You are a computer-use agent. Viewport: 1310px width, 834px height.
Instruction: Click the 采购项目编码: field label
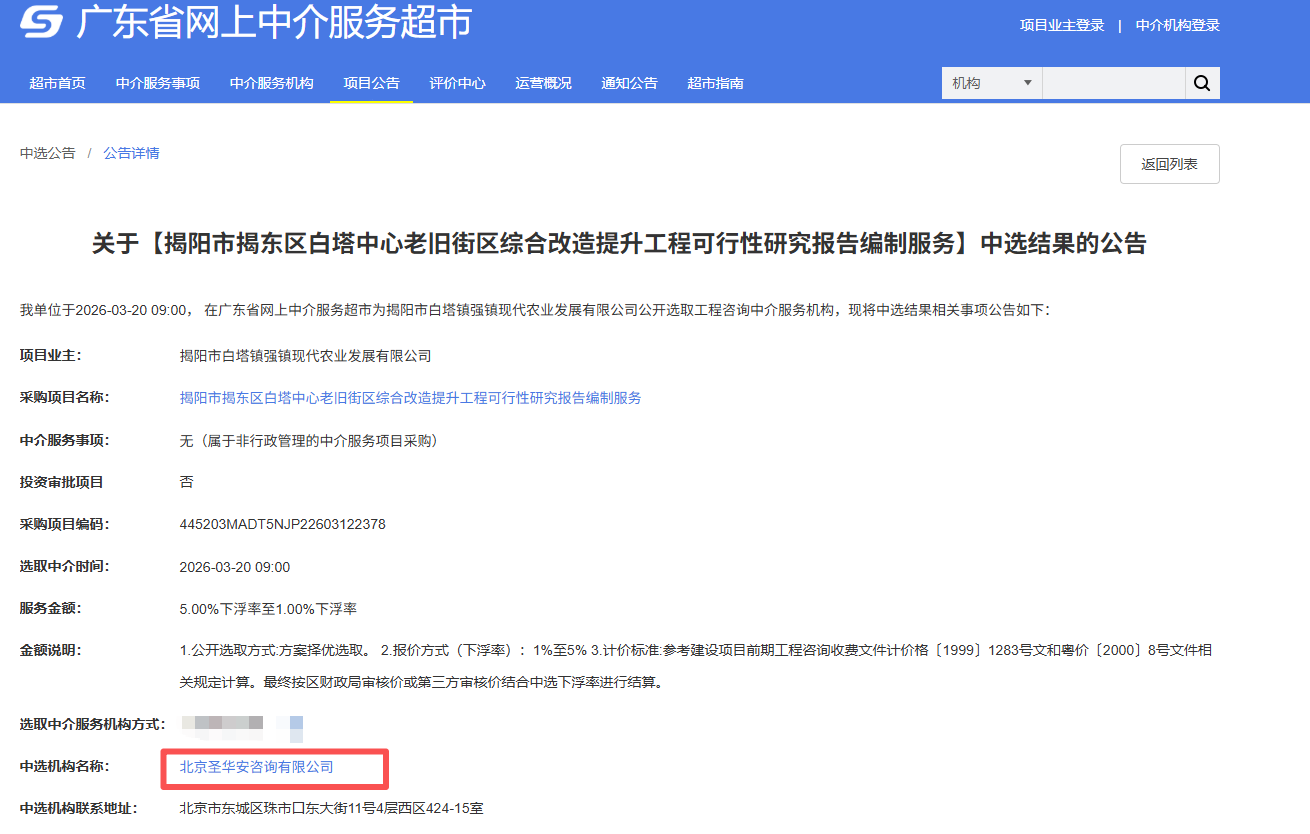[65, 524]
